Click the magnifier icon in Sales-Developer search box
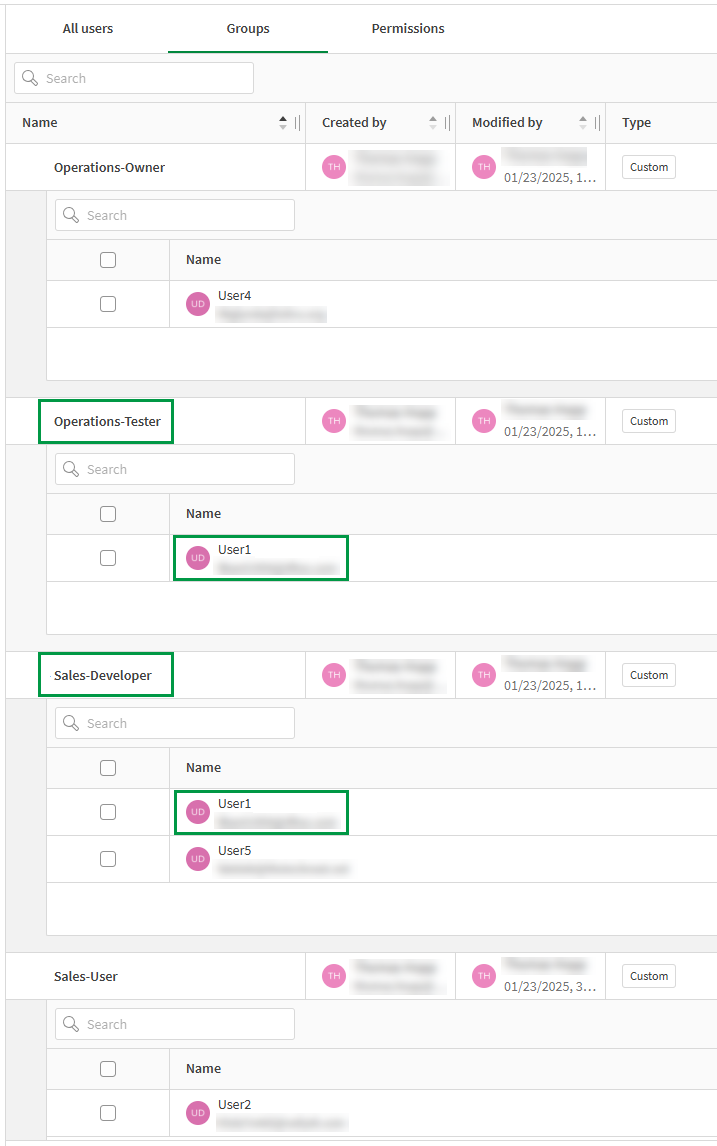 tap(70, 722)
